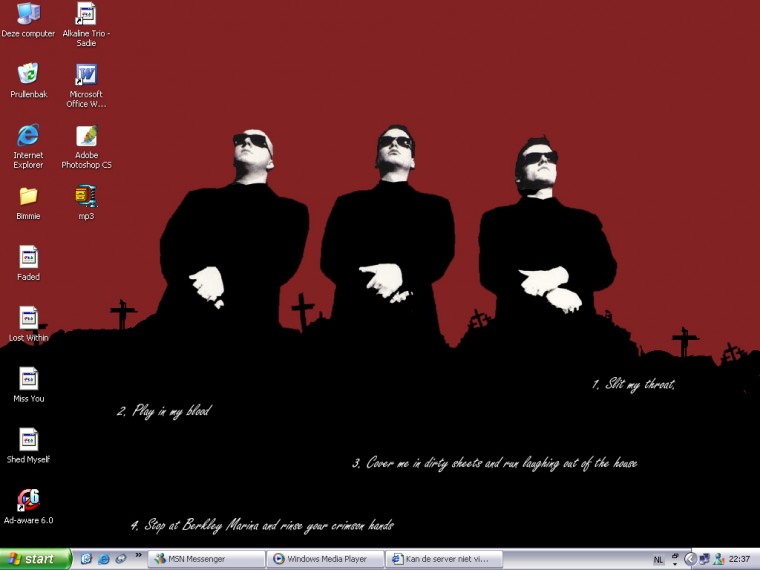The width and height of the screenshot is (760, 570).
Task: Open the Prullenbak recycle bin icon
Action: [28, 80]
